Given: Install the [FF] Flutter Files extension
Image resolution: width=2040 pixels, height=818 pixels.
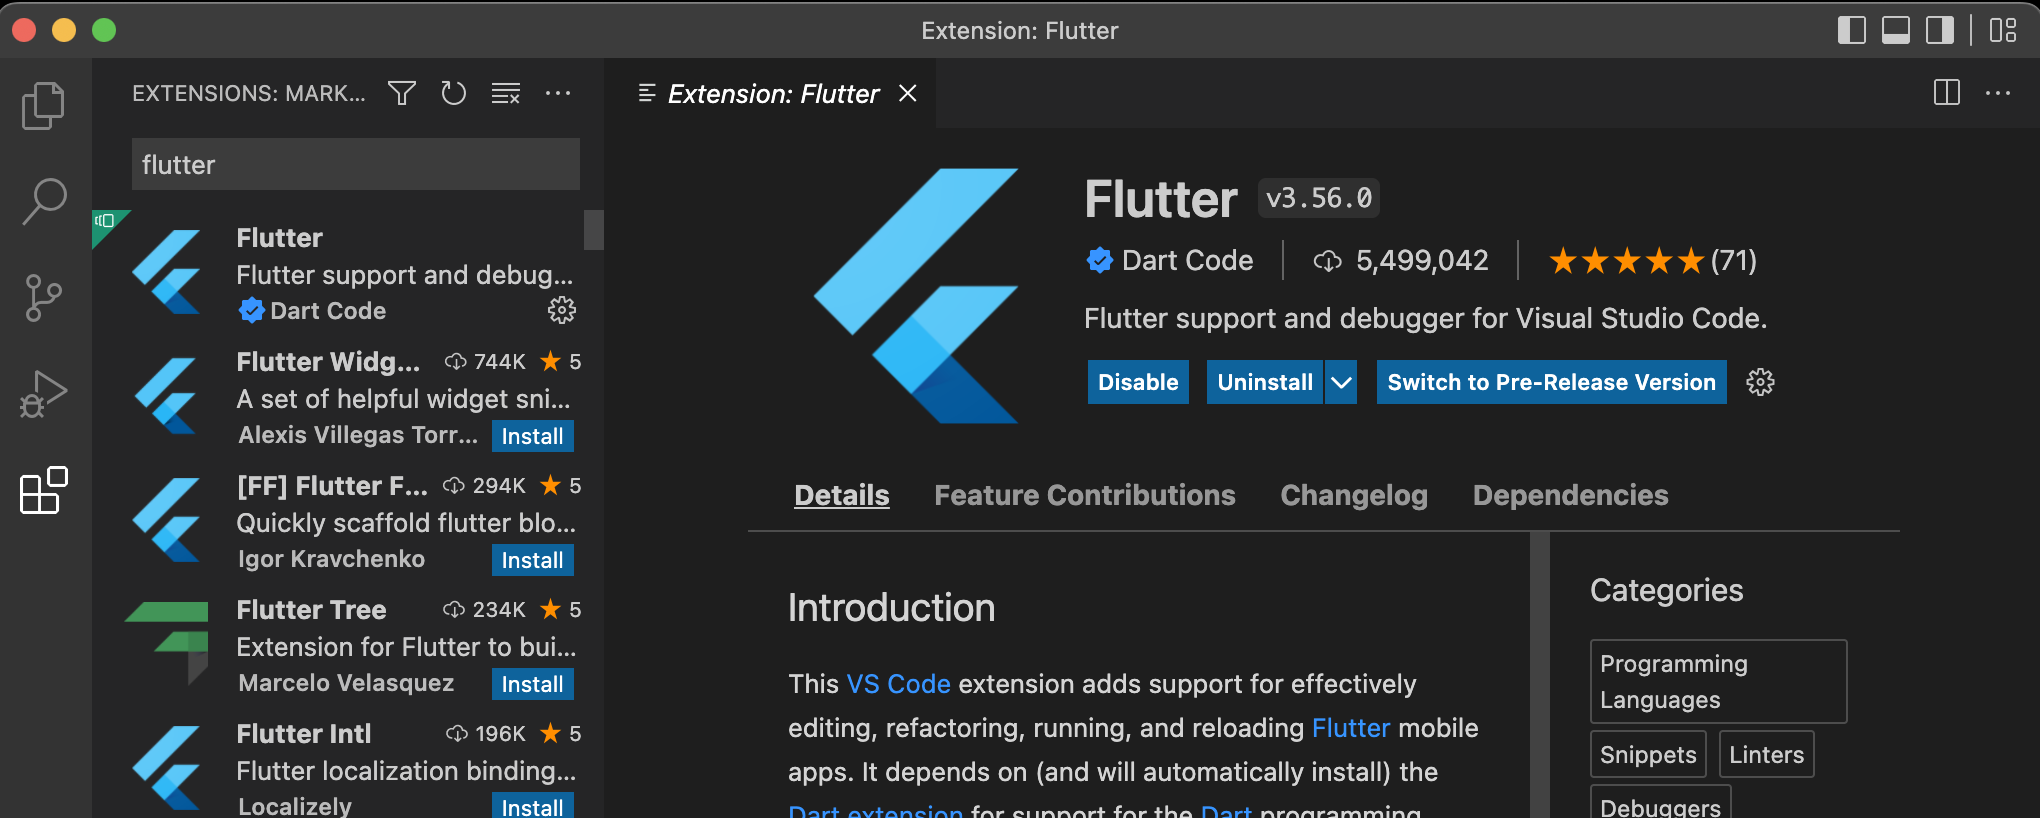Looking at the screenshot, I should pyautogui.click(x=532, y=560).
